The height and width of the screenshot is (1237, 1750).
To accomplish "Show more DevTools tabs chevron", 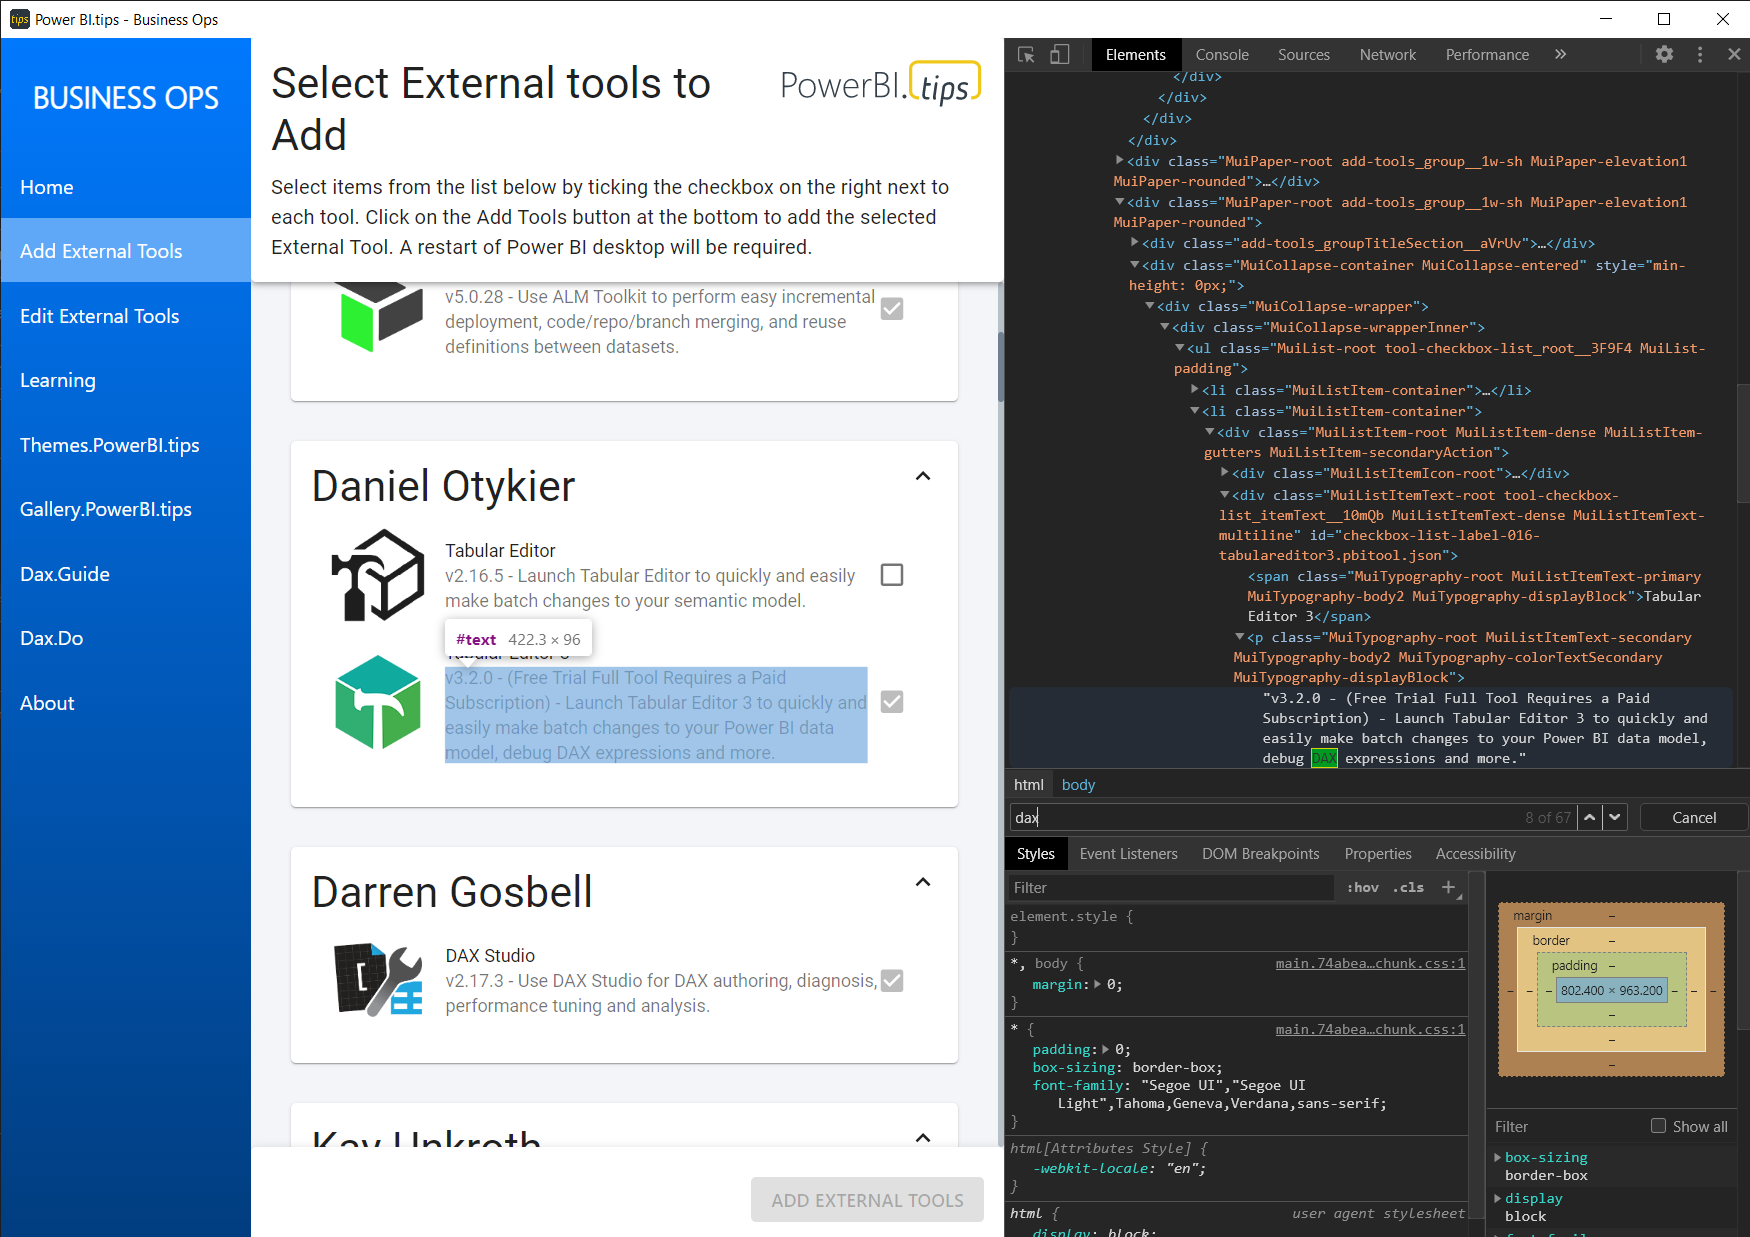I will coord(1561,55).
